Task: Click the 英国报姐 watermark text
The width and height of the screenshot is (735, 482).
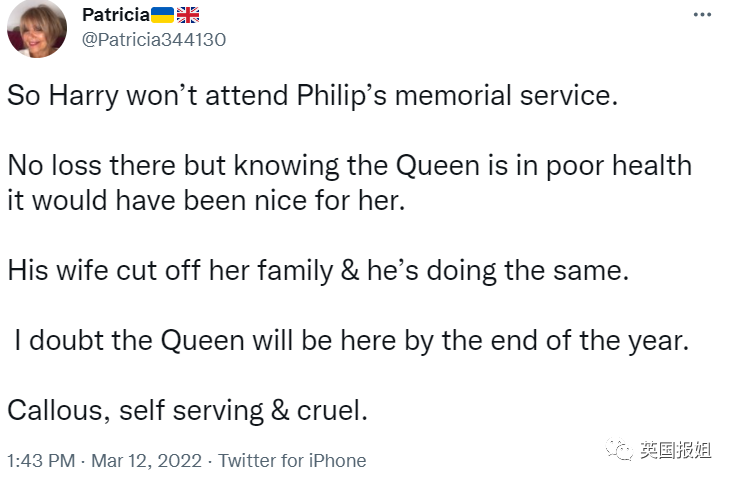Action: 676,451
